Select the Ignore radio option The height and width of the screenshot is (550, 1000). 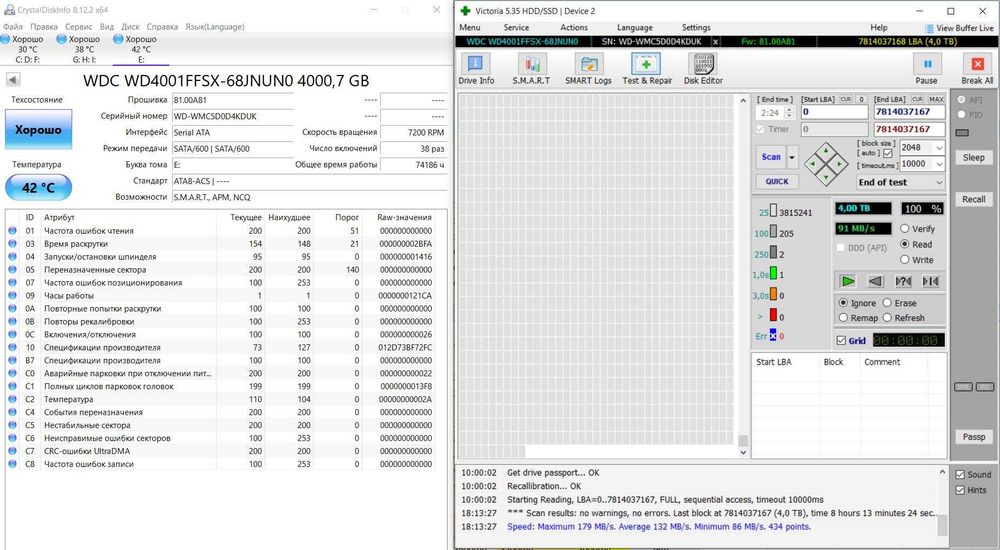coord(843,302)
